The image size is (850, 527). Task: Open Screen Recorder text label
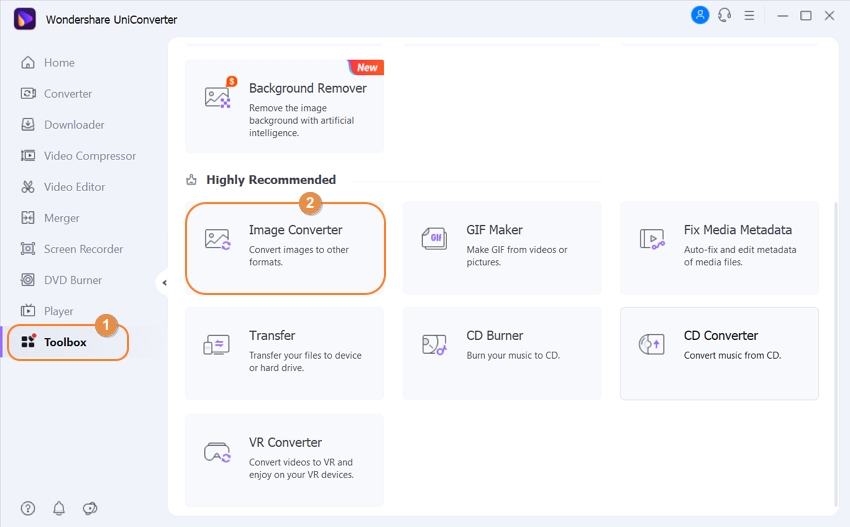click(x=83, y=249)
